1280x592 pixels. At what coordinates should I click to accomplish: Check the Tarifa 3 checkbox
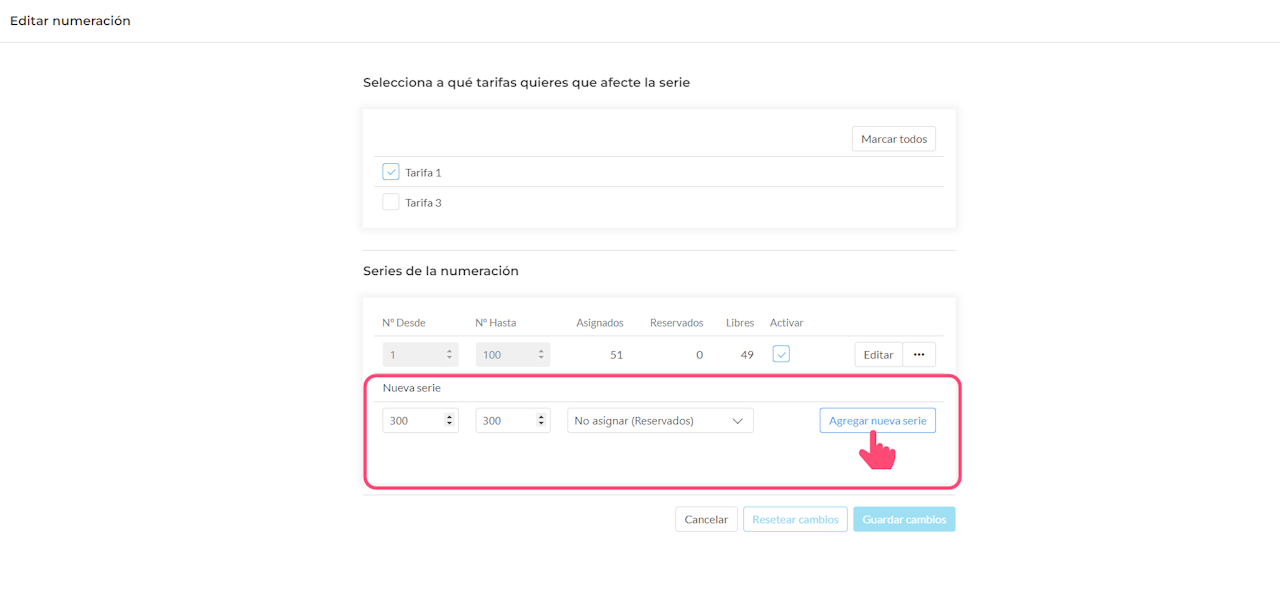(x=391, y=202)
